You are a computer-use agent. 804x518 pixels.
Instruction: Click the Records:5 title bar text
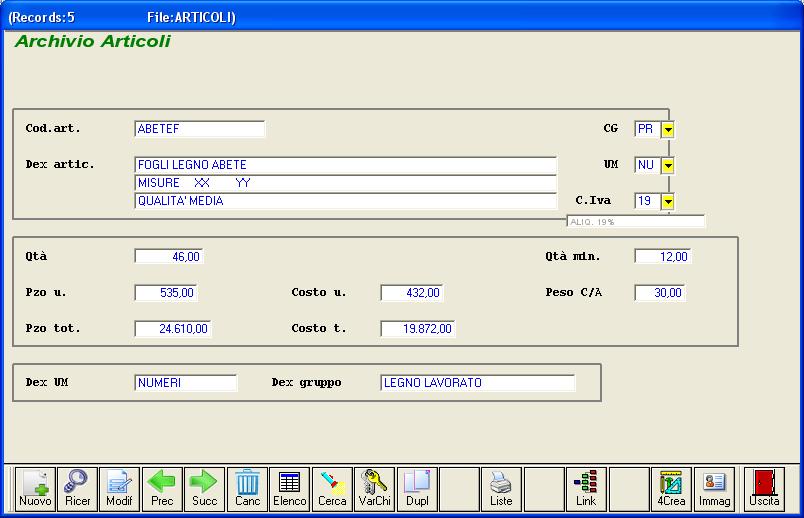point(42,17)
